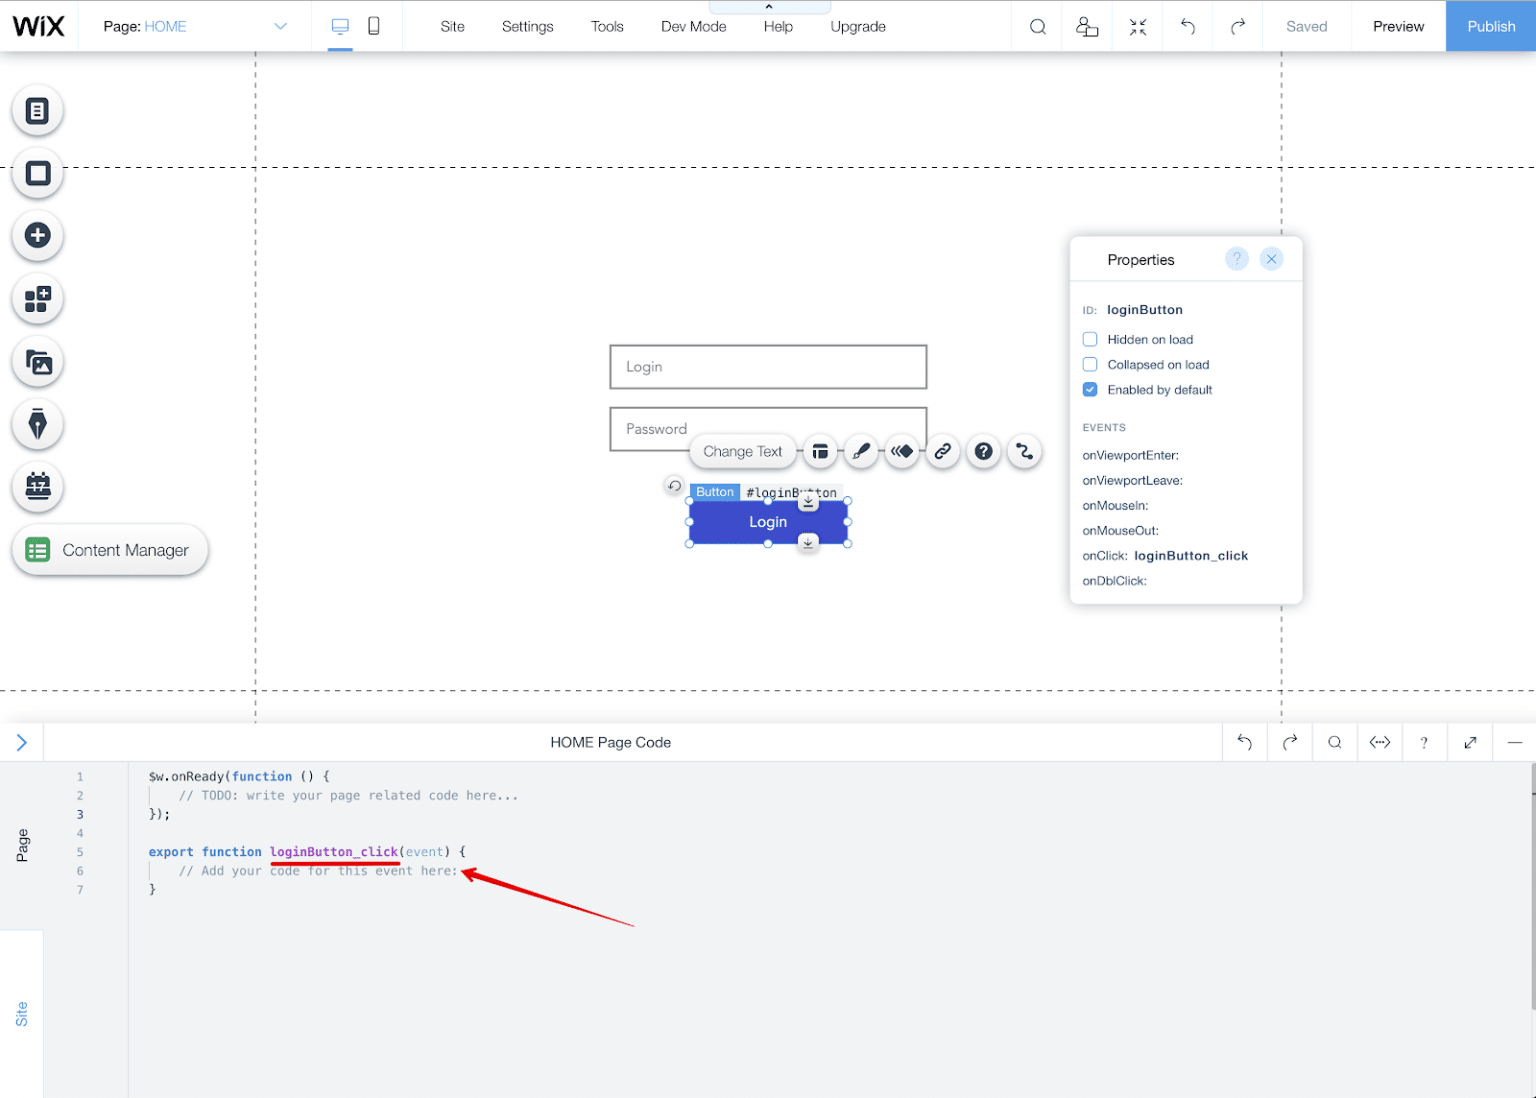The width and height of the screenshot is (1536, 1098).
Task: Expand the code panel search icon area
Action: [x=1334, y=742]
